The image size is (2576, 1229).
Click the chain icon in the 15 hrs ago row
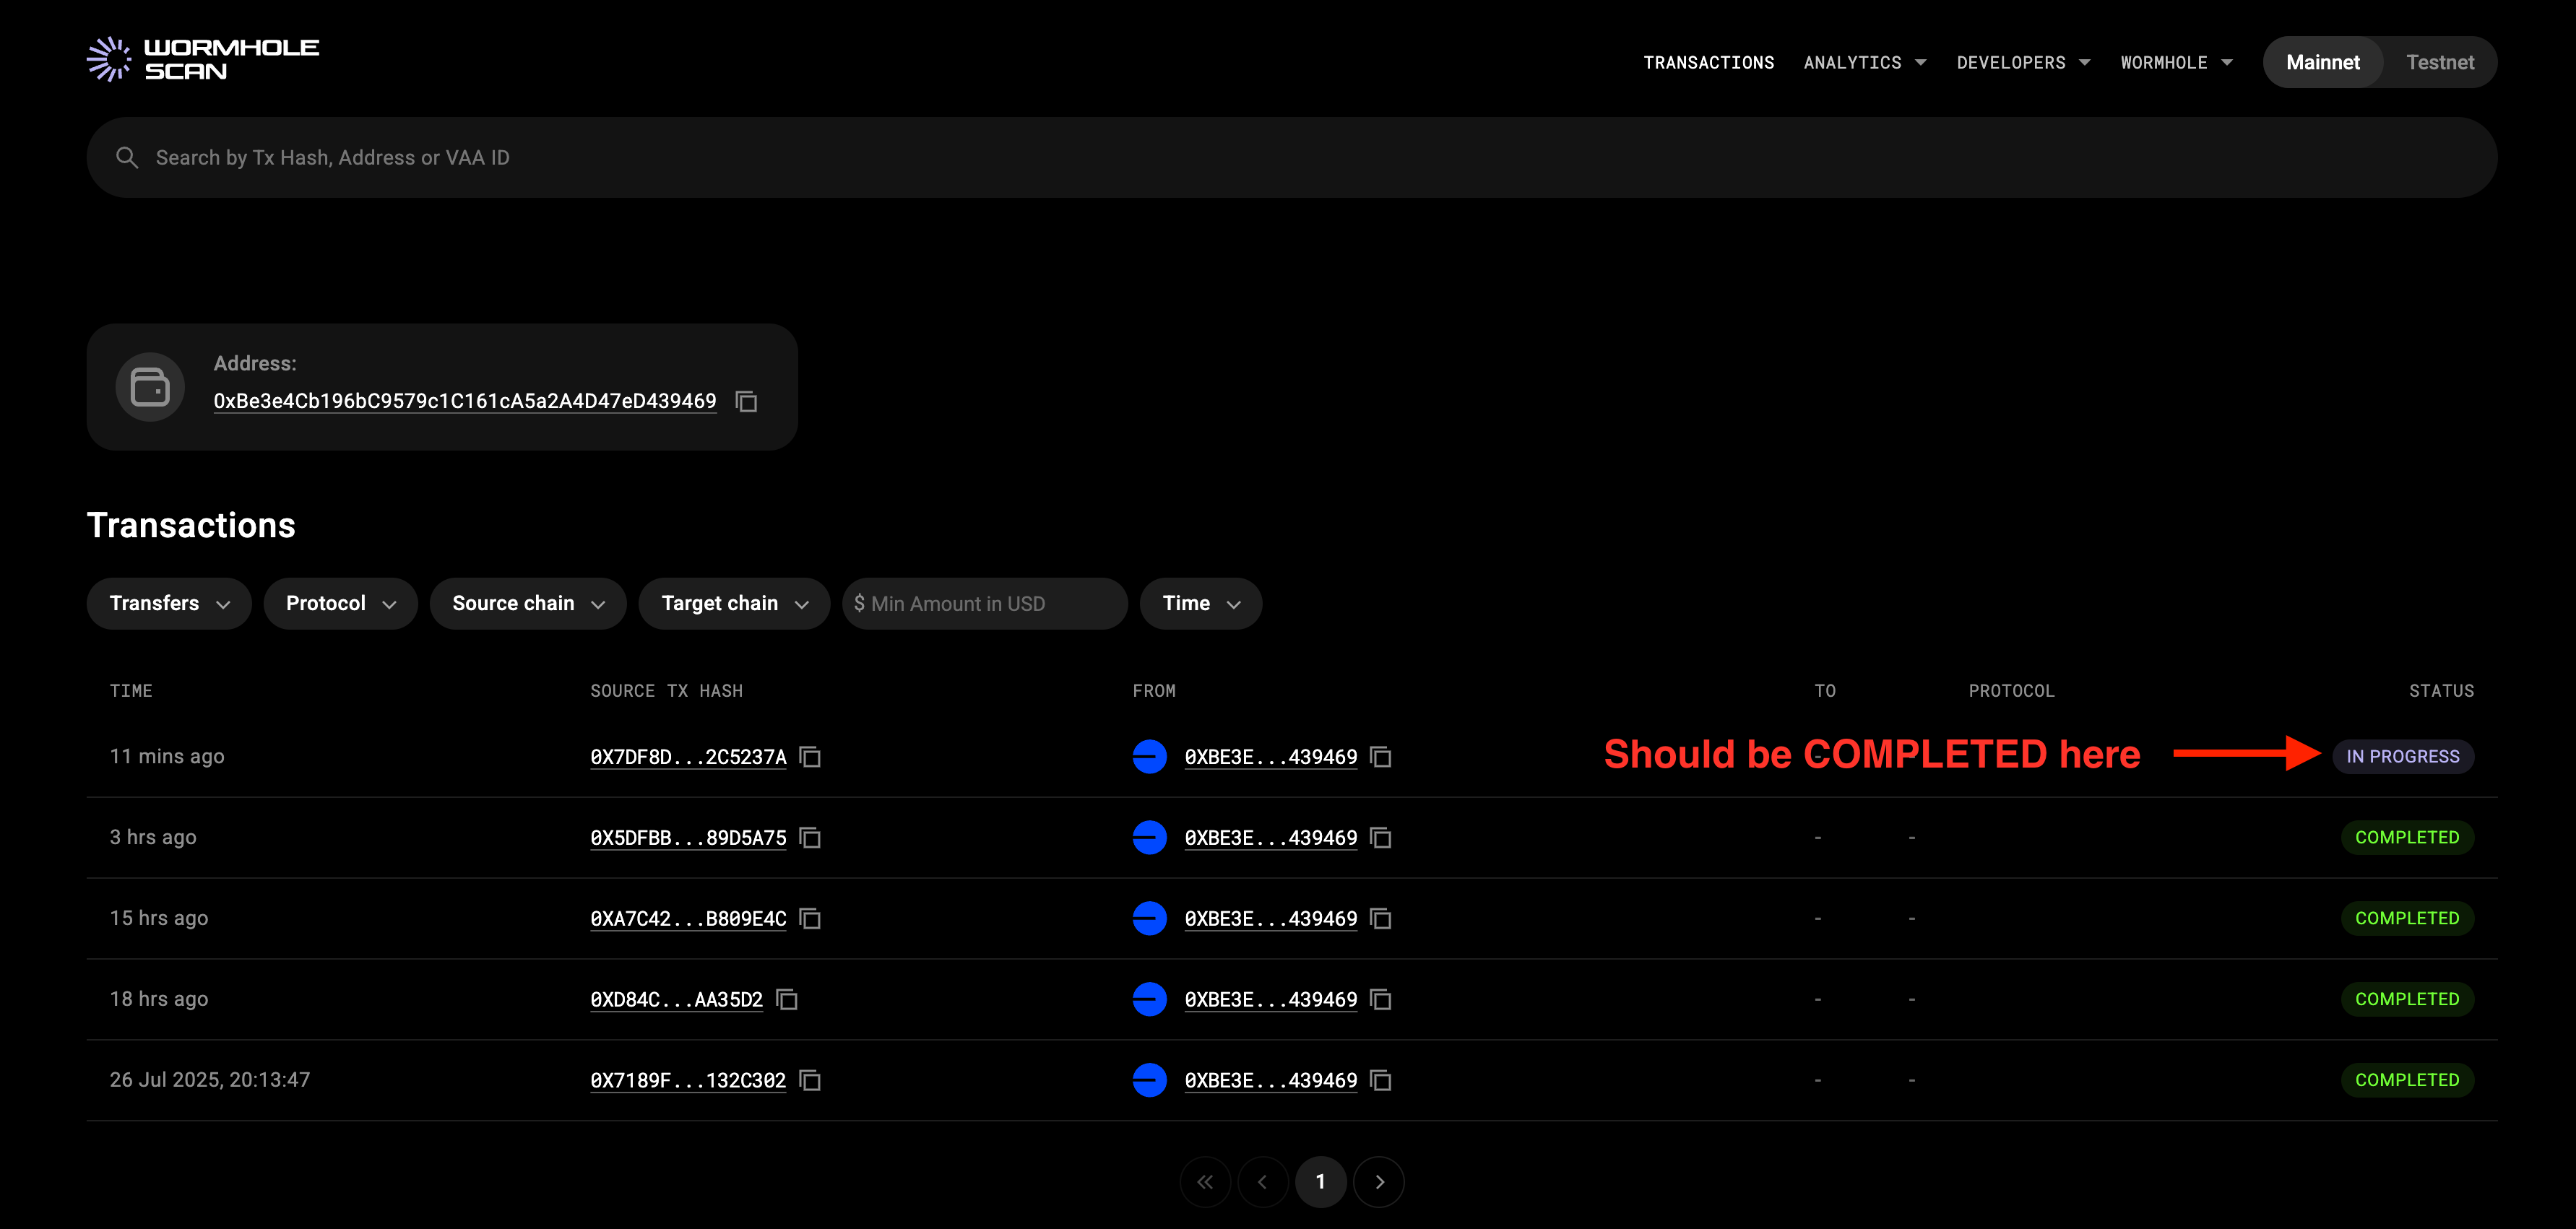1149,918
